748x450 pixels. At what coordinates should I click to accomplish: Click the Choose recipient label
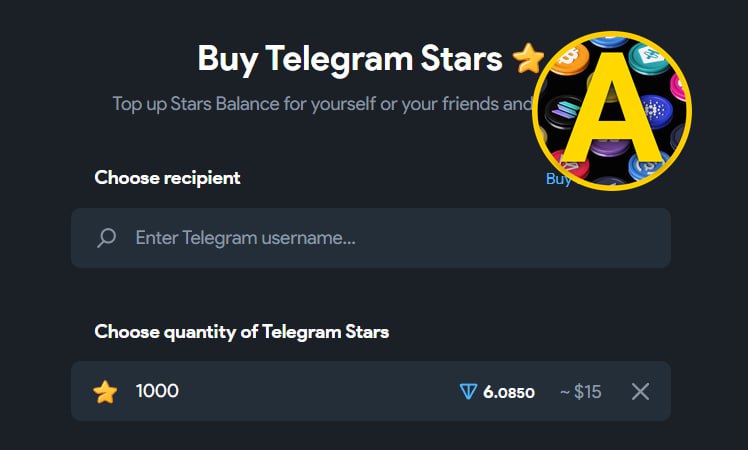tap(167, 178)
